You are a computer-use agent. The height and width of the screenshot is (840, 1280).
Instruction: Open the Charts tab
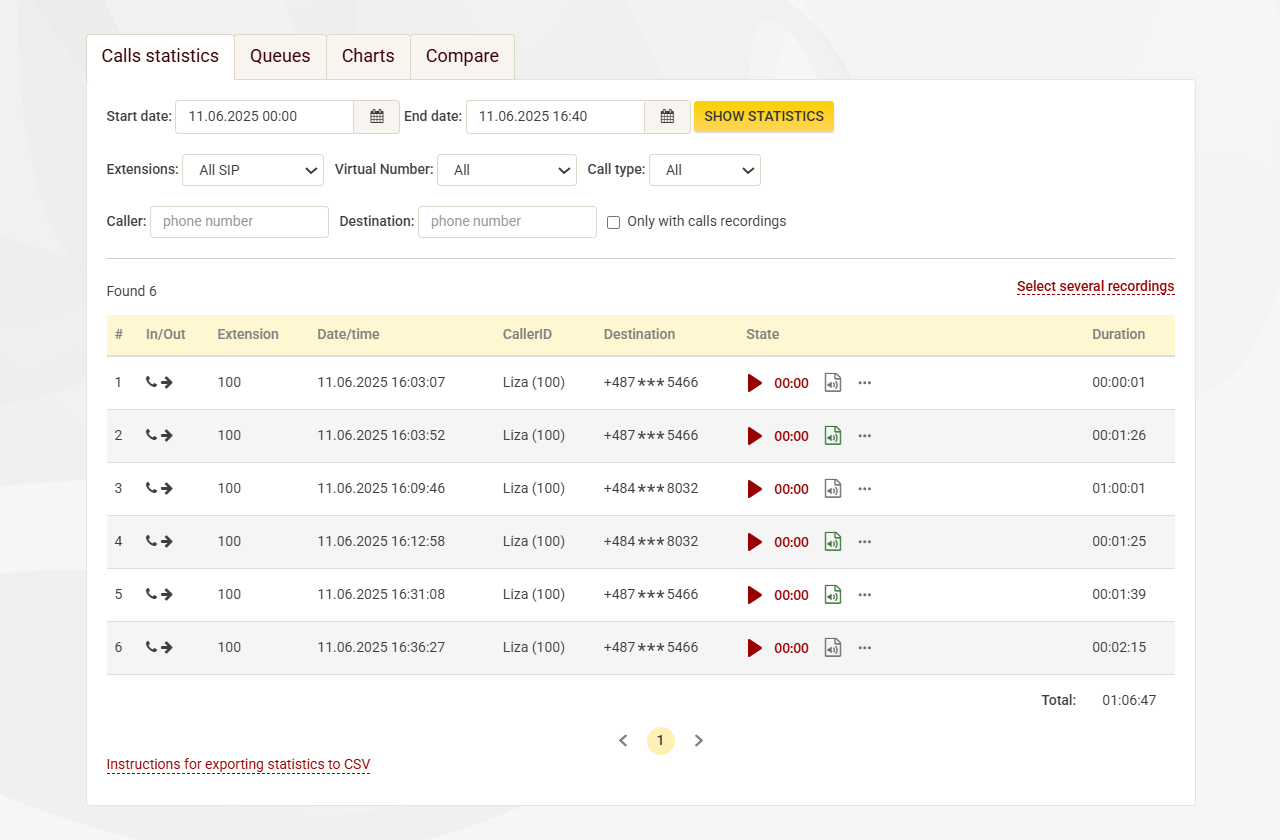367,56
